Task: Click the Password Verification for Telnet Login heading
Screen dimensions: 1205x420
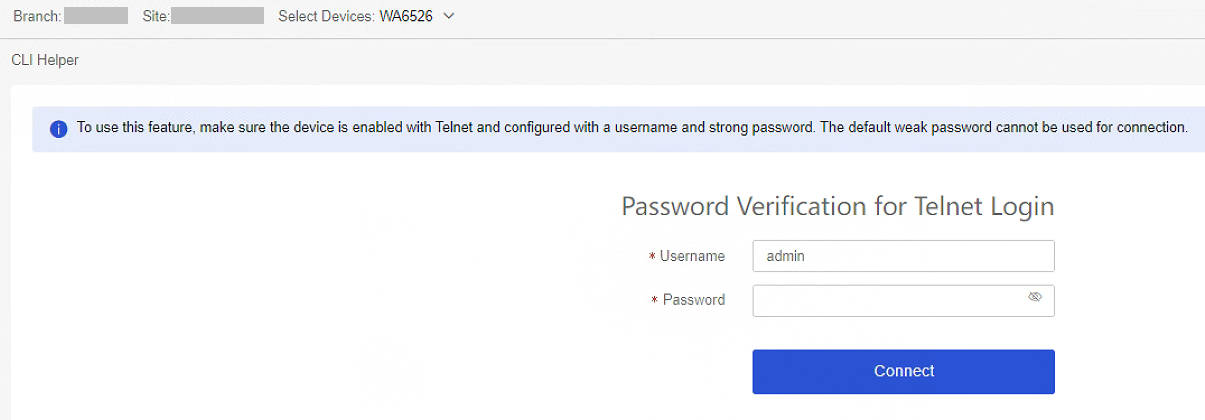Action: coord(838,206)
